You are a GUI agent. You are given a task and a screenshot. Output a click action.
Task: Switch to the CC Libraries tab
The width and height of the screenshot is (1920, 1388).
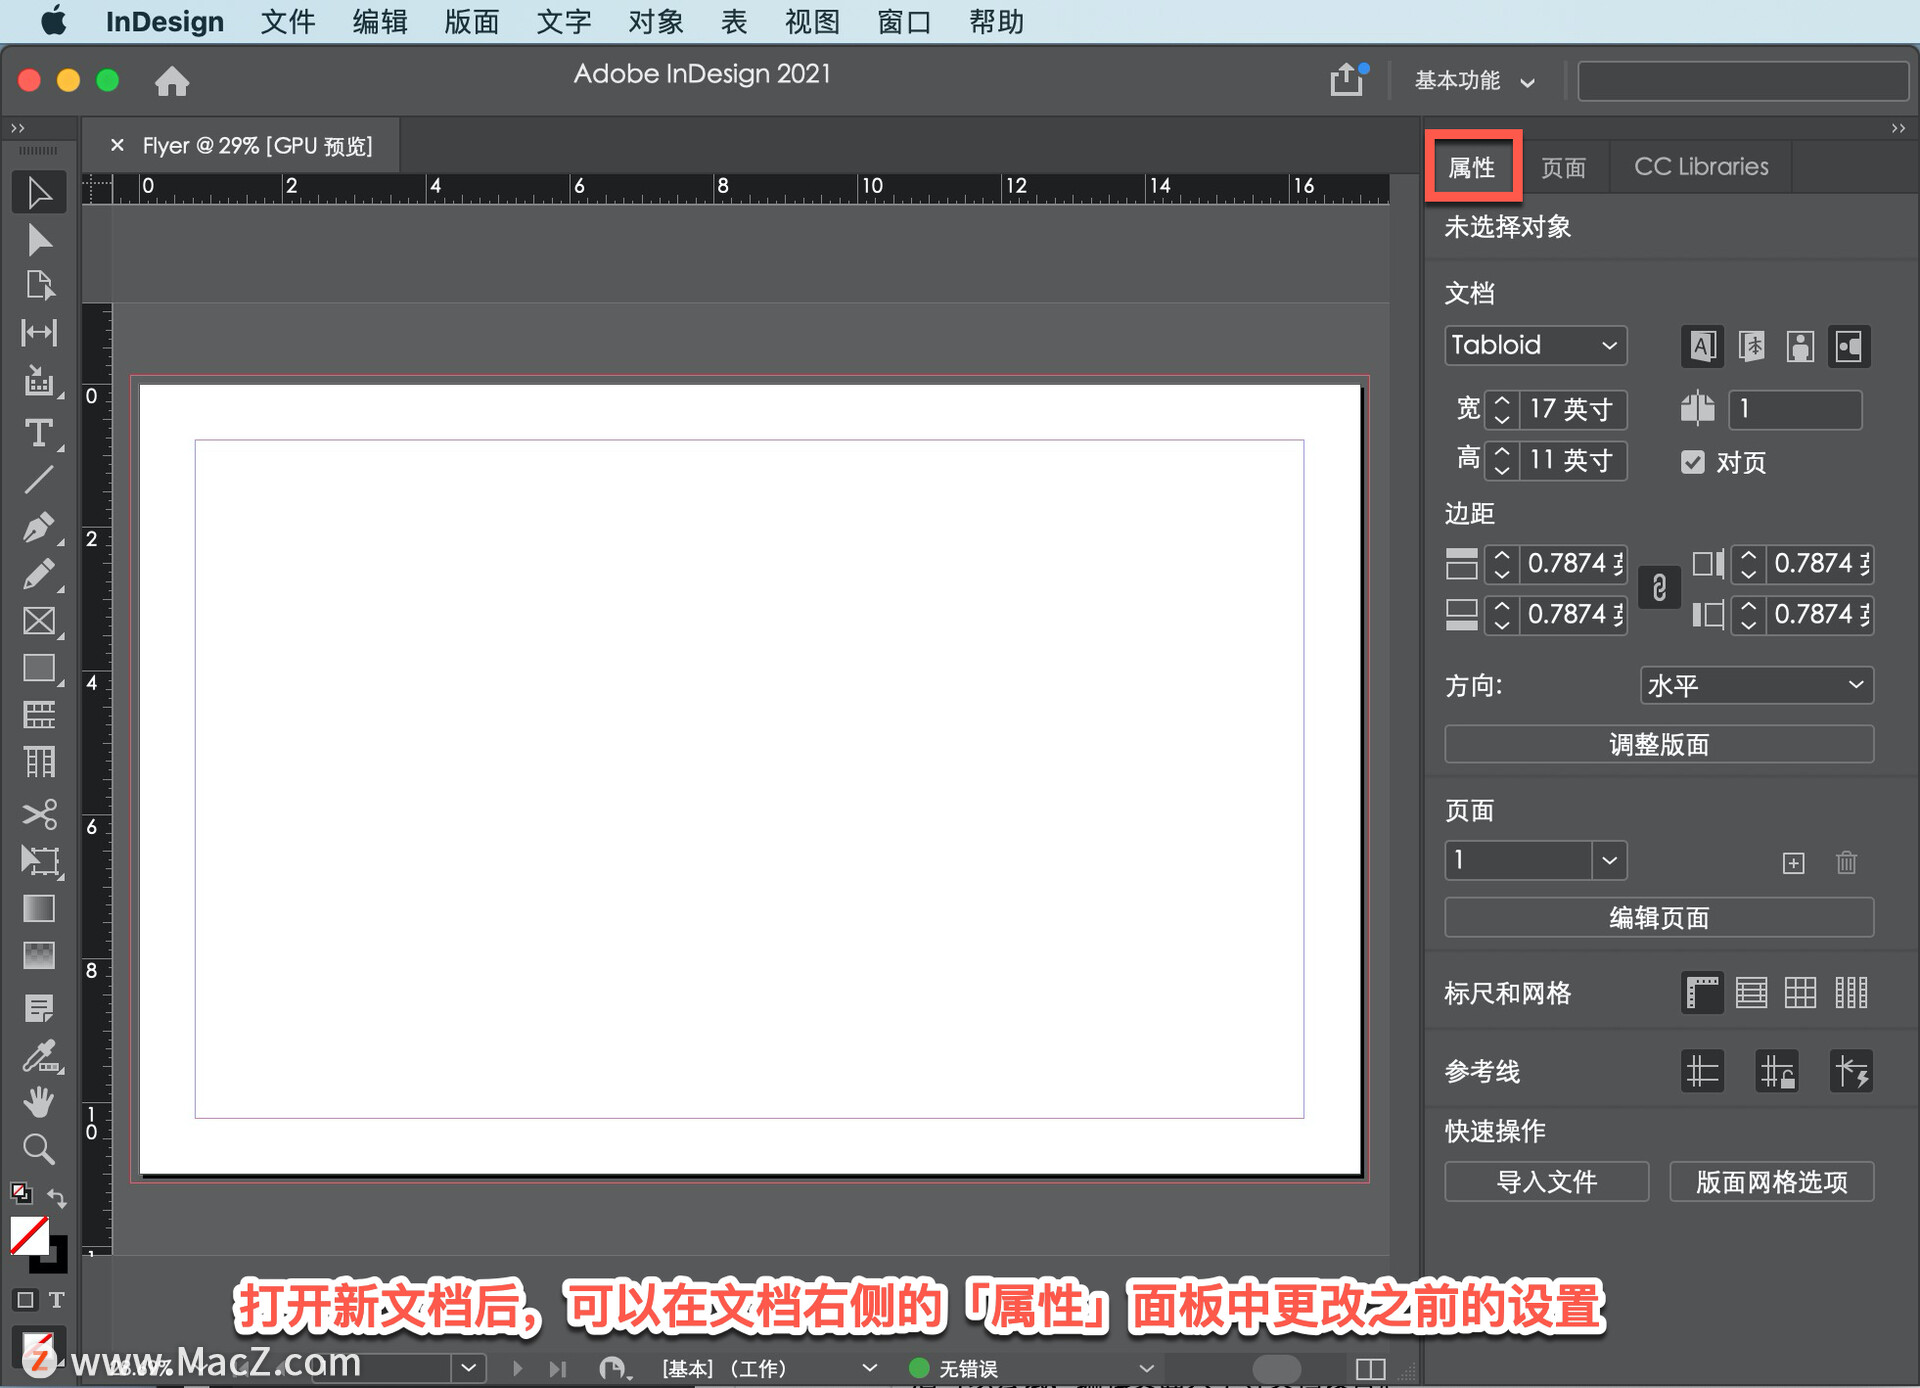coord(1700,167)
